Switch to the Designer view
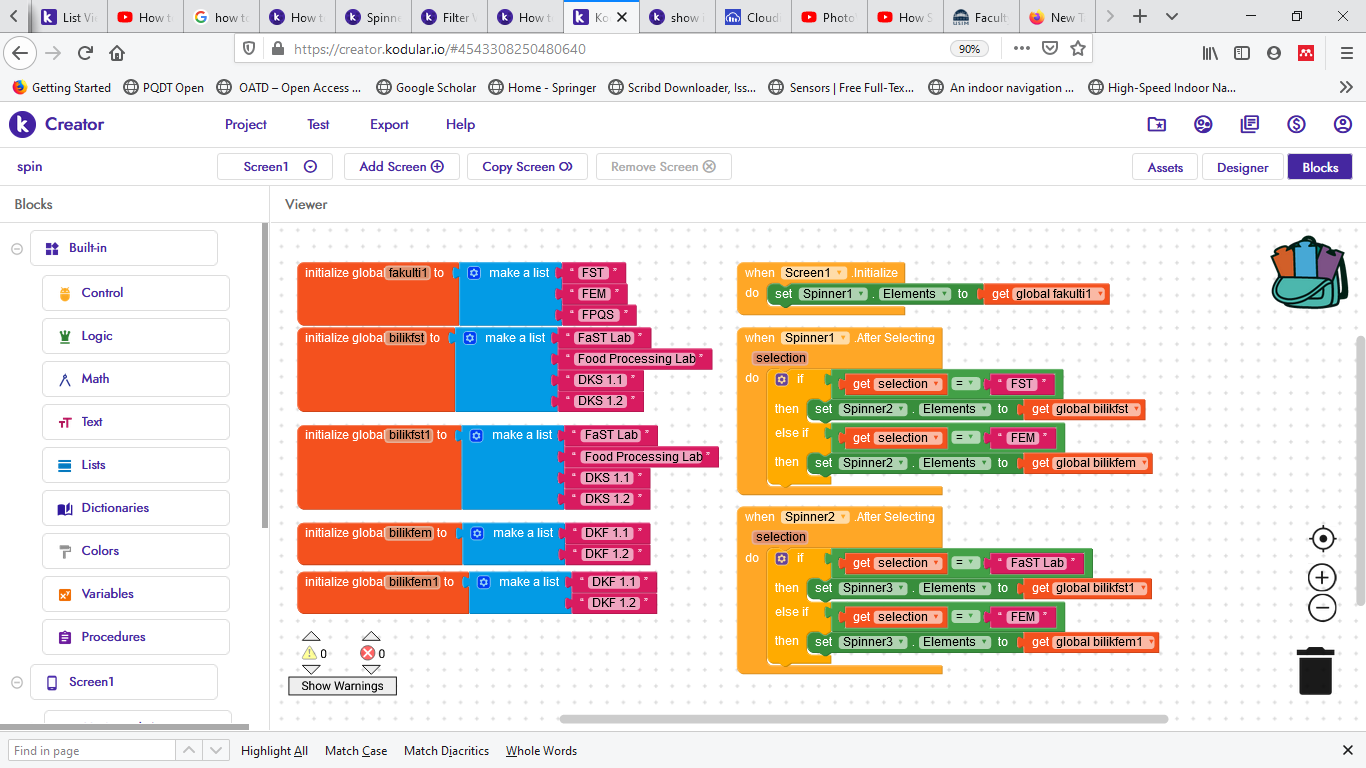This screenshot has height=768, width=1366. coord(1242,167)
